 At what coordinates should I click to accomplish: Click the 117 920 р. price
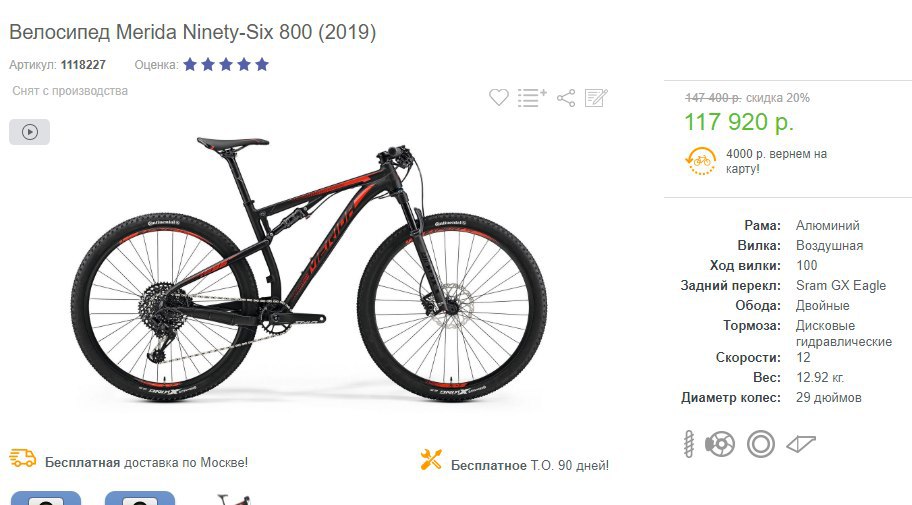[x=739, y=122]
